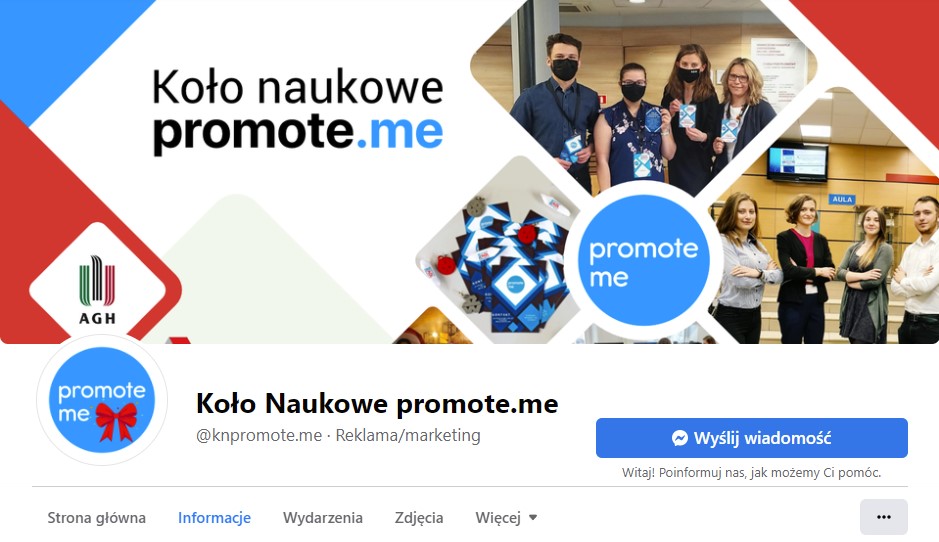939x542 pixels.
Task: Switch to the Wydarzenia tab
Action: (x=323, y=517)
